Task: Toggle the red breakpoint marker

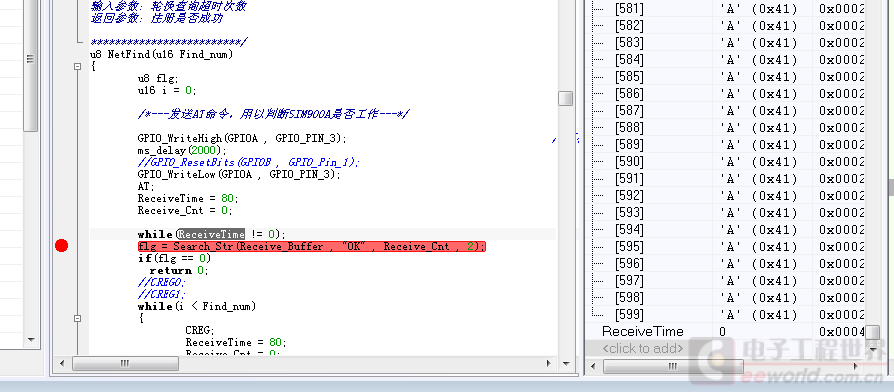Action: point(62,246)
